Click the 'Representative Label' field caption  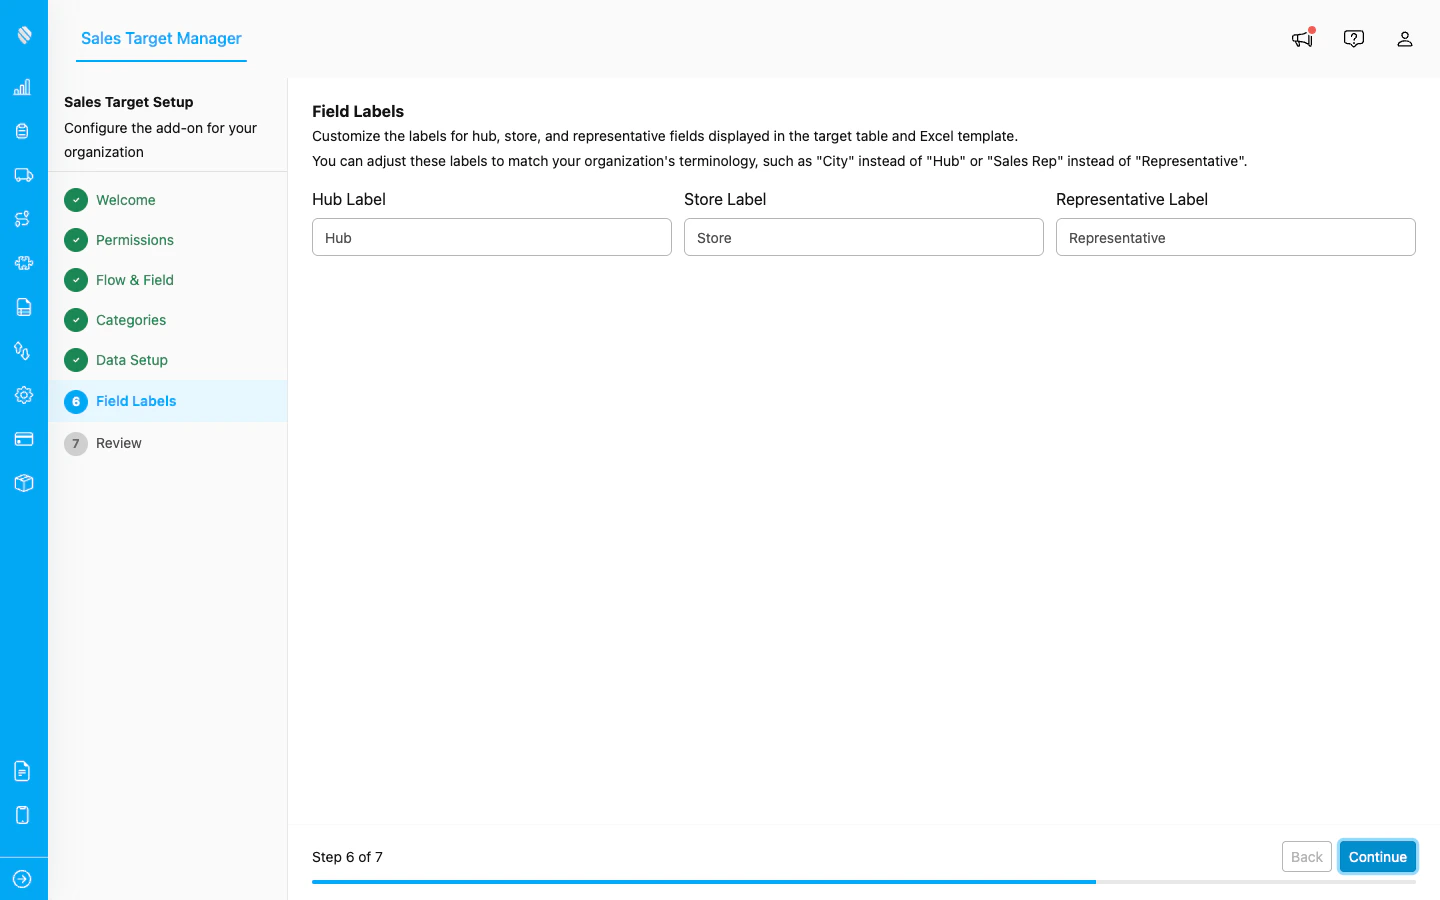click(x=1132, y=199)
